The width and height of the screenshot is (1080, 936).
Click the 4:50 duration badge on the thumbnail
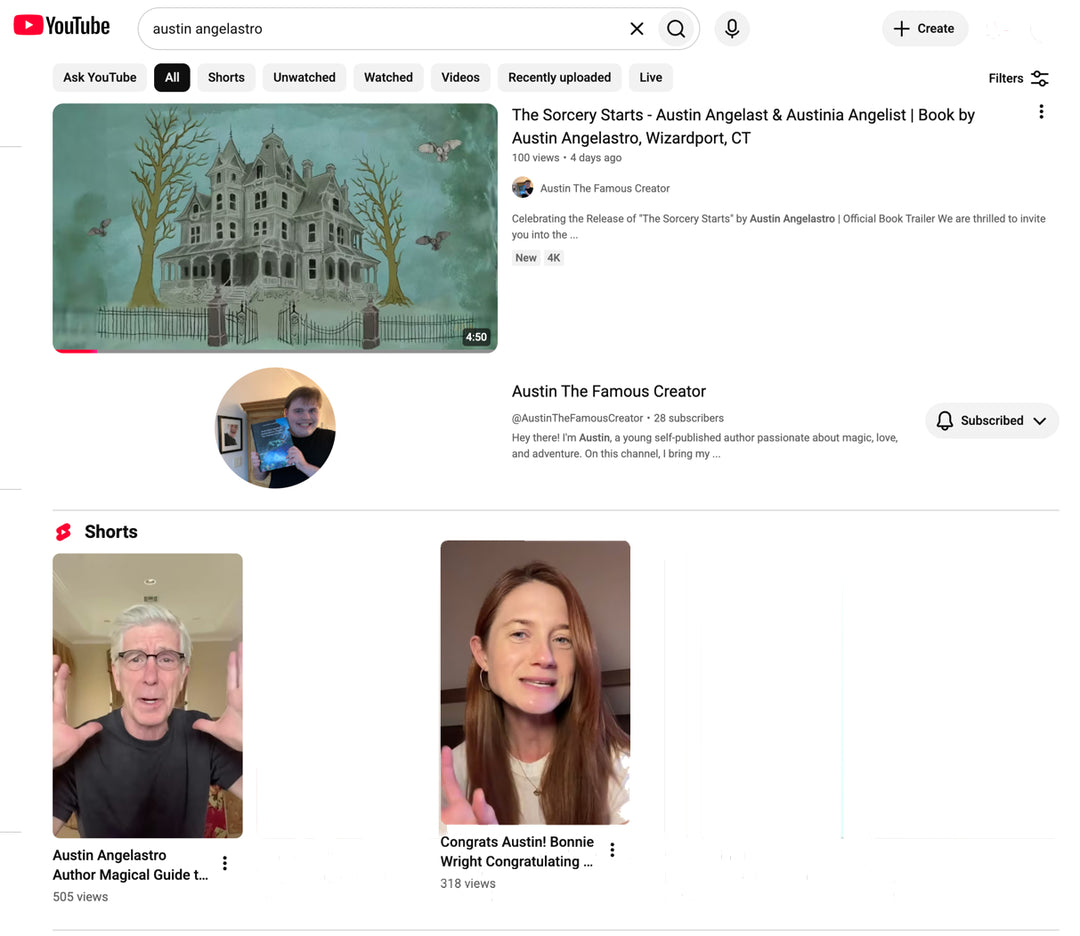click(x=476, y=337)
